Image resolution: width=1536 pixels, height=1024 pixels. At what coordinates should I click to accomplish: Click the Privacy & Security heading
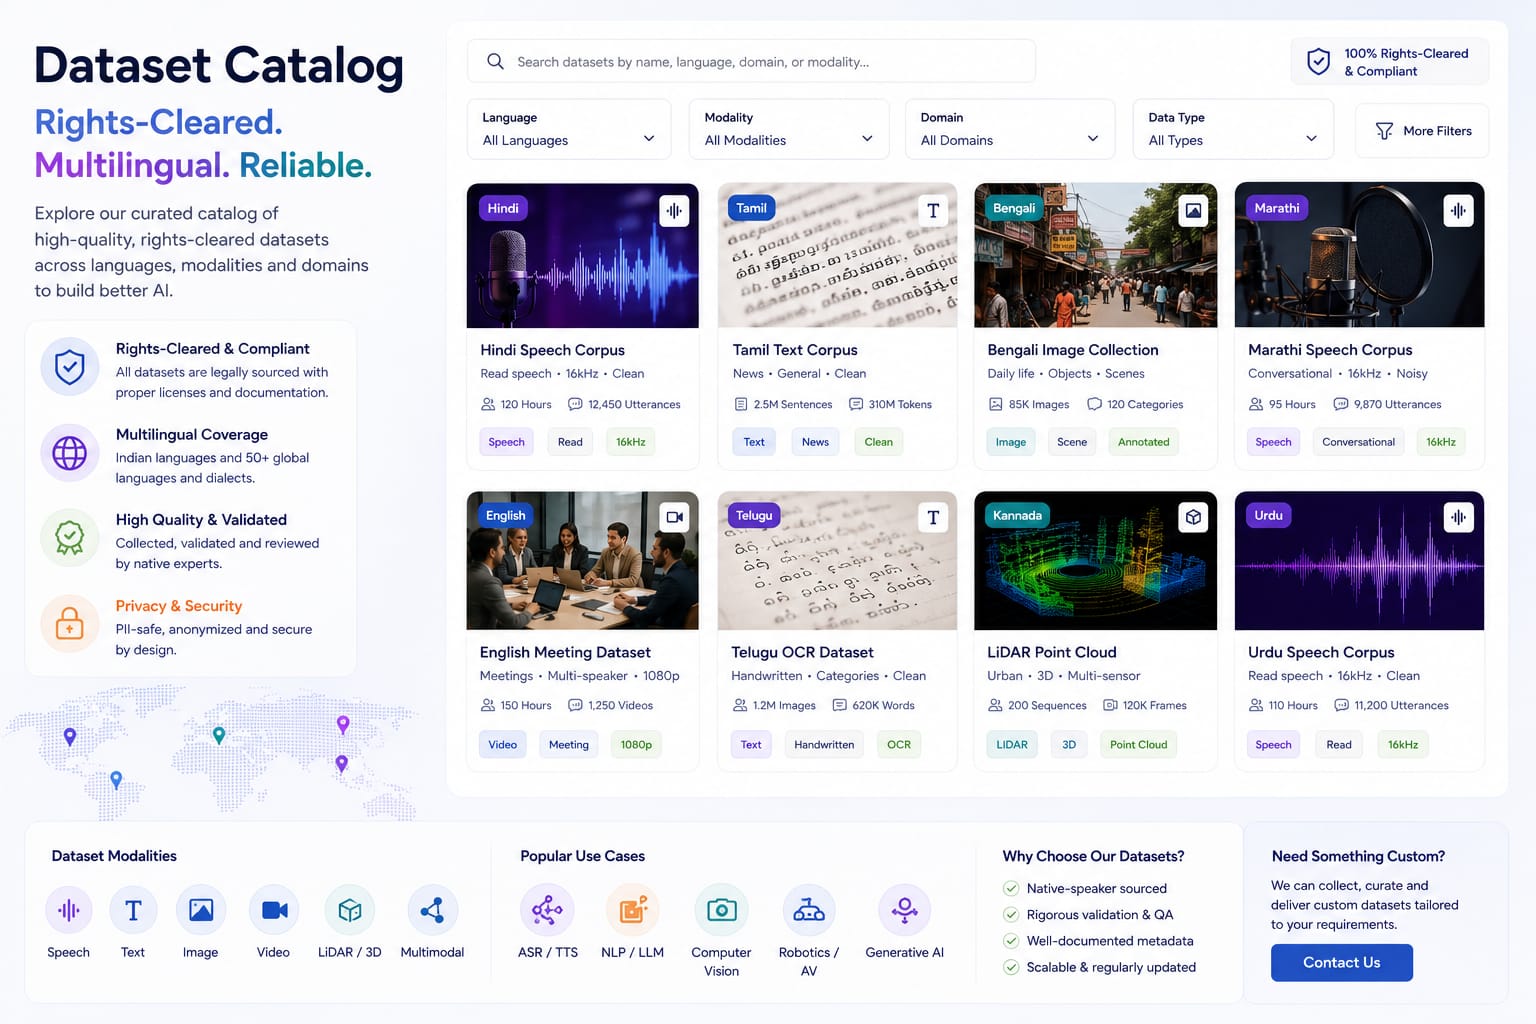pyautogui.click(x=179, y=606)
